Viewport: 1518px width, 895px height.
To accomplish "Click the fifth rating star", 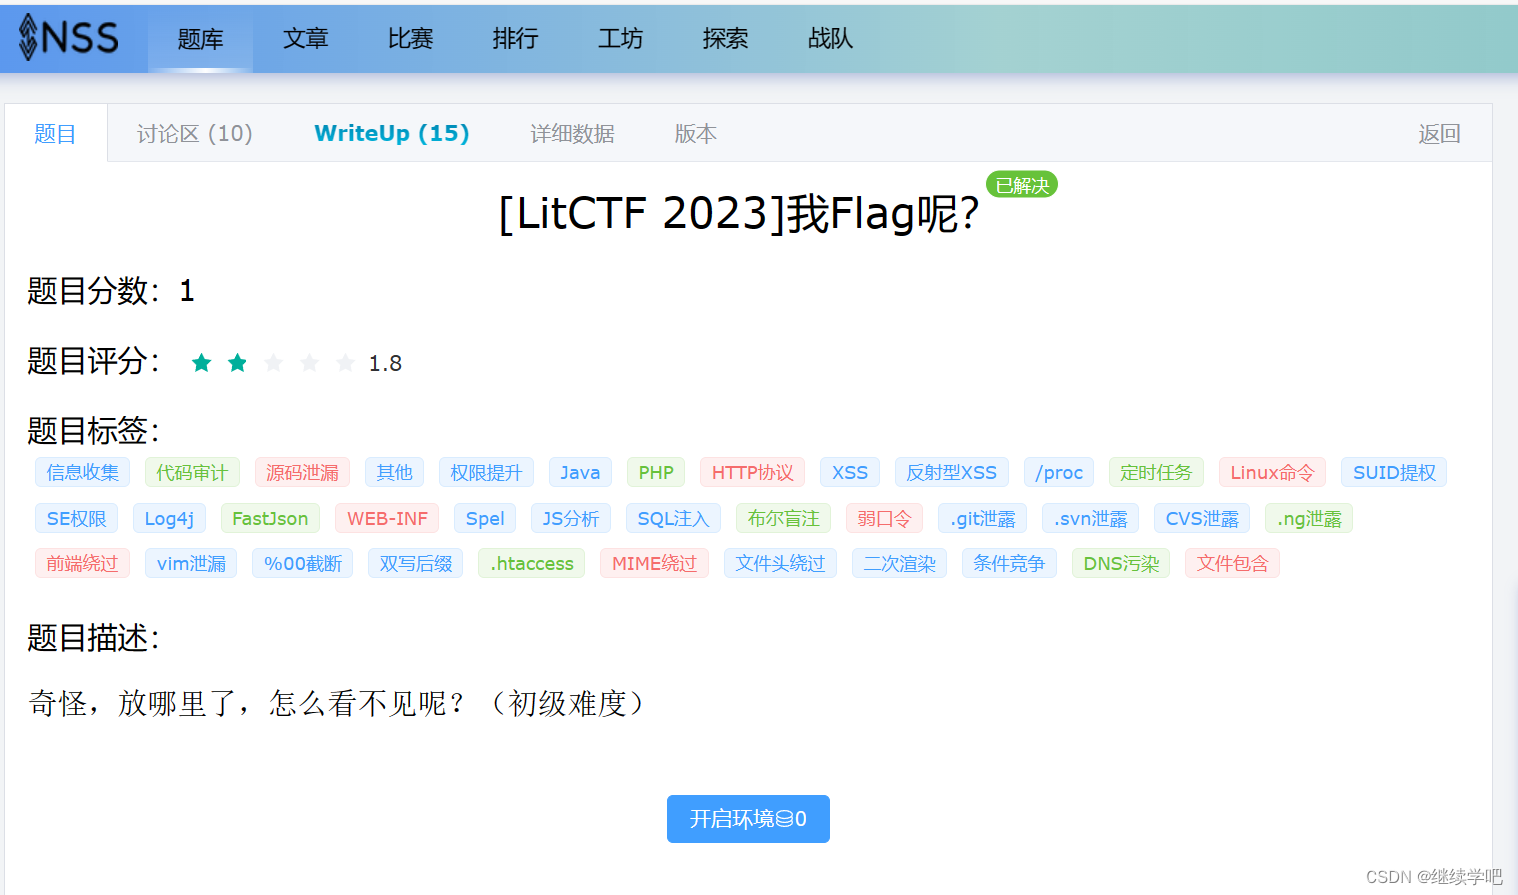I will coord(345,362).
